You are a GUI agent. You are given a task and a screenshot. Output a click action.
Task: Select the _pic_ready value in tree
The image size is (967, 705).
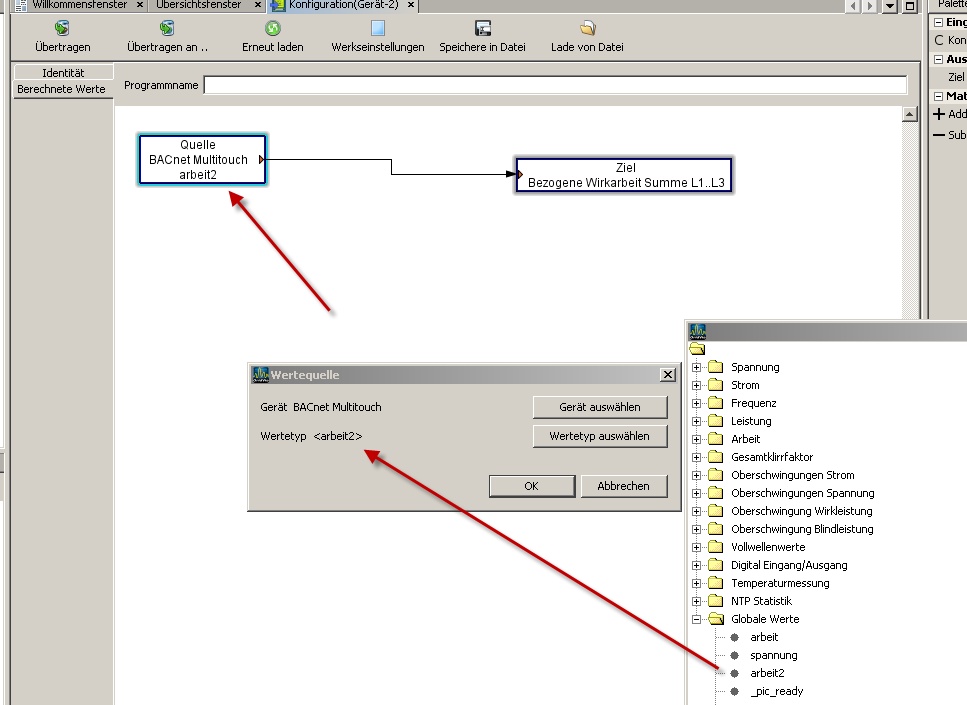point(776,691)
